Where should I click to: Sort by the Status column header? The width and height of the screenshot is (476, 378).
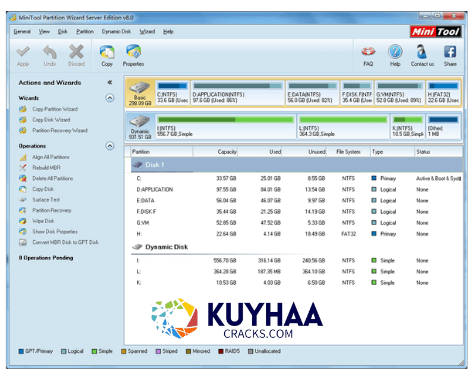(438, 152)
